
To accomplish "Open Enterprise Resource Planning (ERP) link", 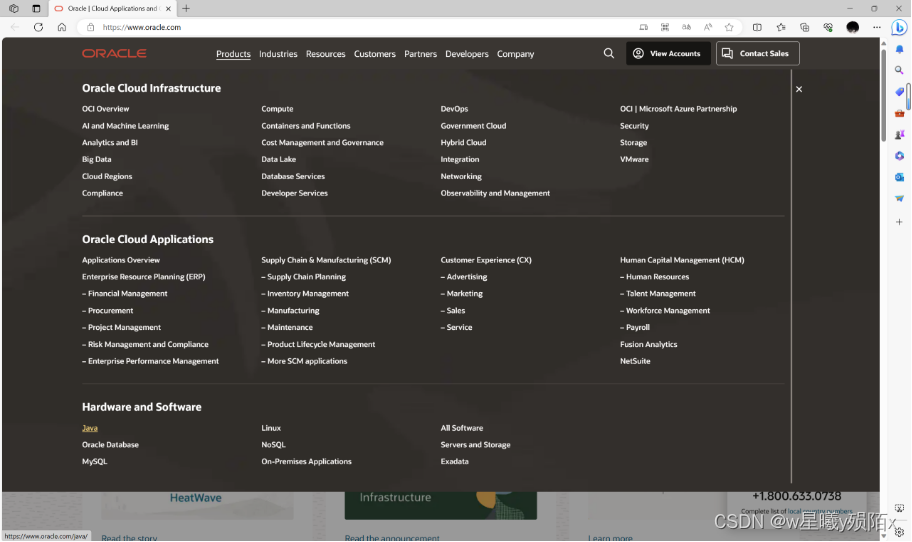I will [x=144, y=277].
